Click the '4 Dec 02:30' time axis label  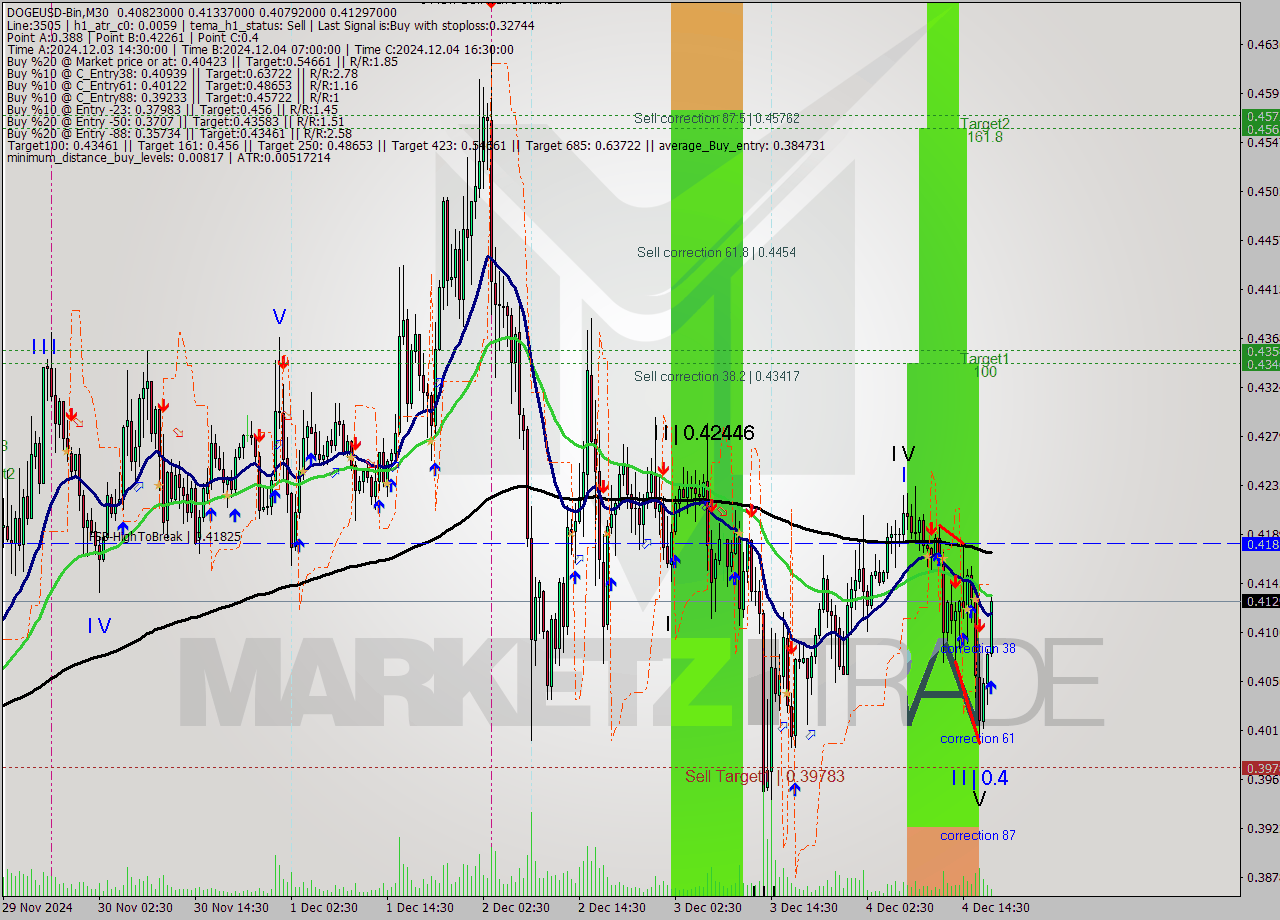[x=900, y=908]
